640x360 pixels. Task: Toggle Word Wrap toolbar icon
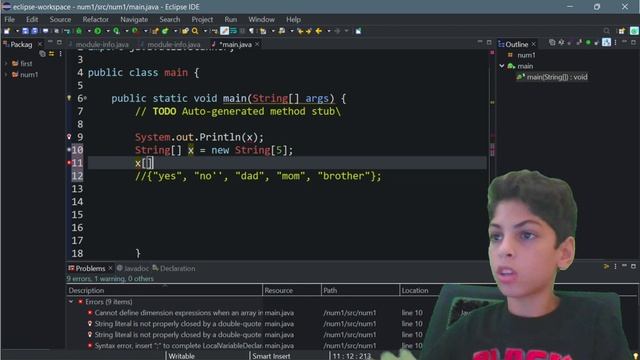tap(233, 31)
